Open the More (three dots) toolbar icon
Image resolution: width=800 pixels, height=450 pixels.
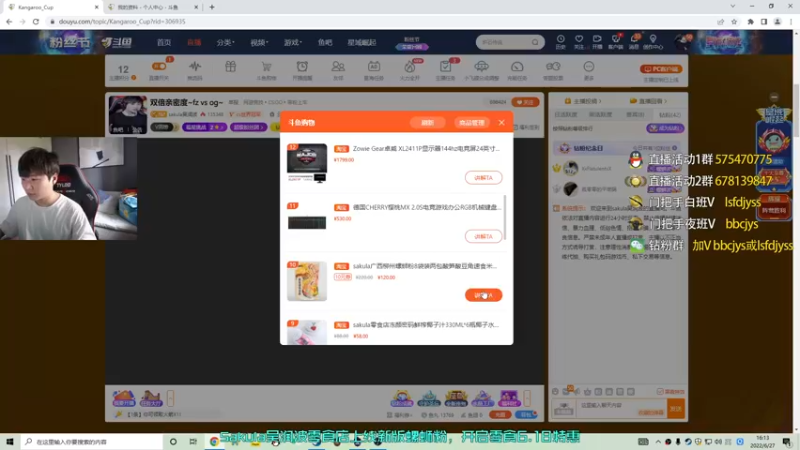point(589,66)
